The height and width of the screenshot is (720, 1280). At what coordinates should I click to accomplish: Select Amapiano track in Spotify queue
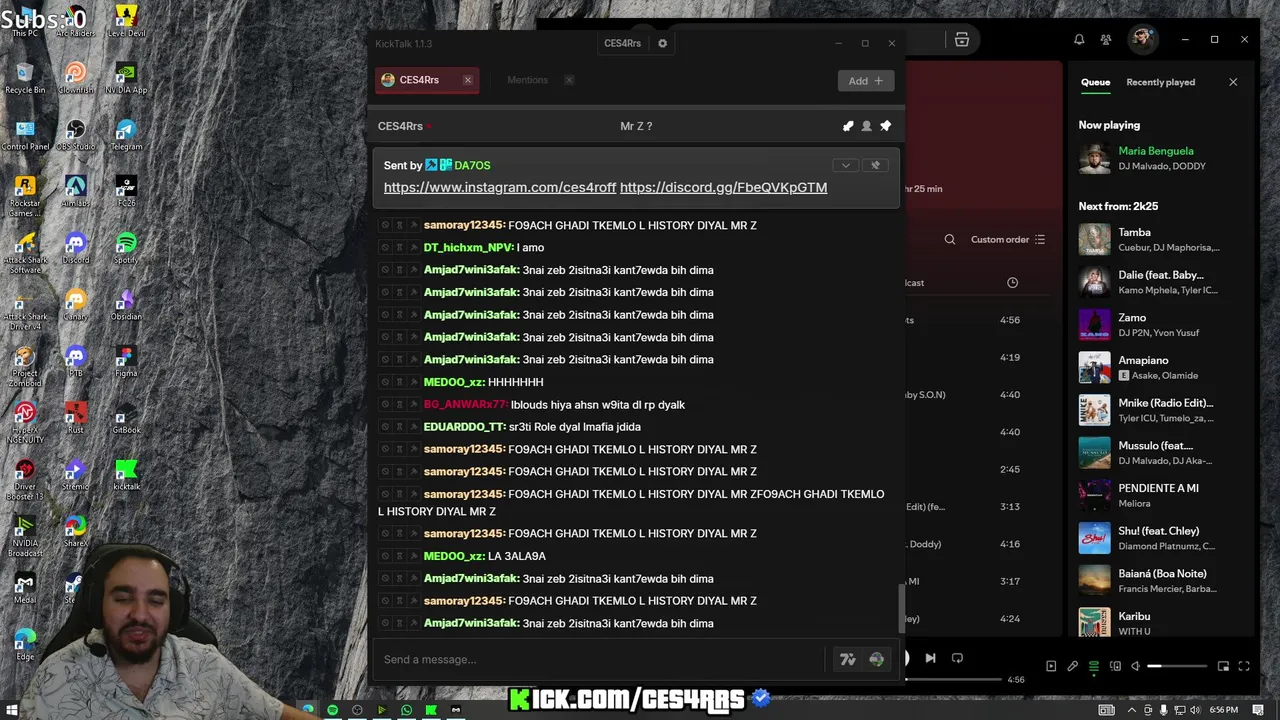(1159, 368)
